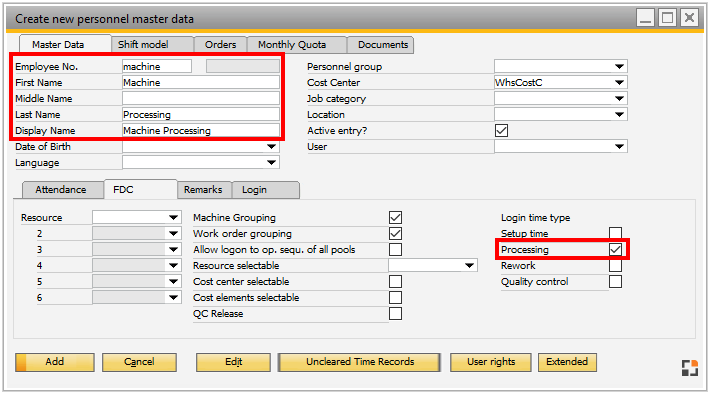
Task: Enable Allow logon to op. sequ. of all pools
Action: 395,250
